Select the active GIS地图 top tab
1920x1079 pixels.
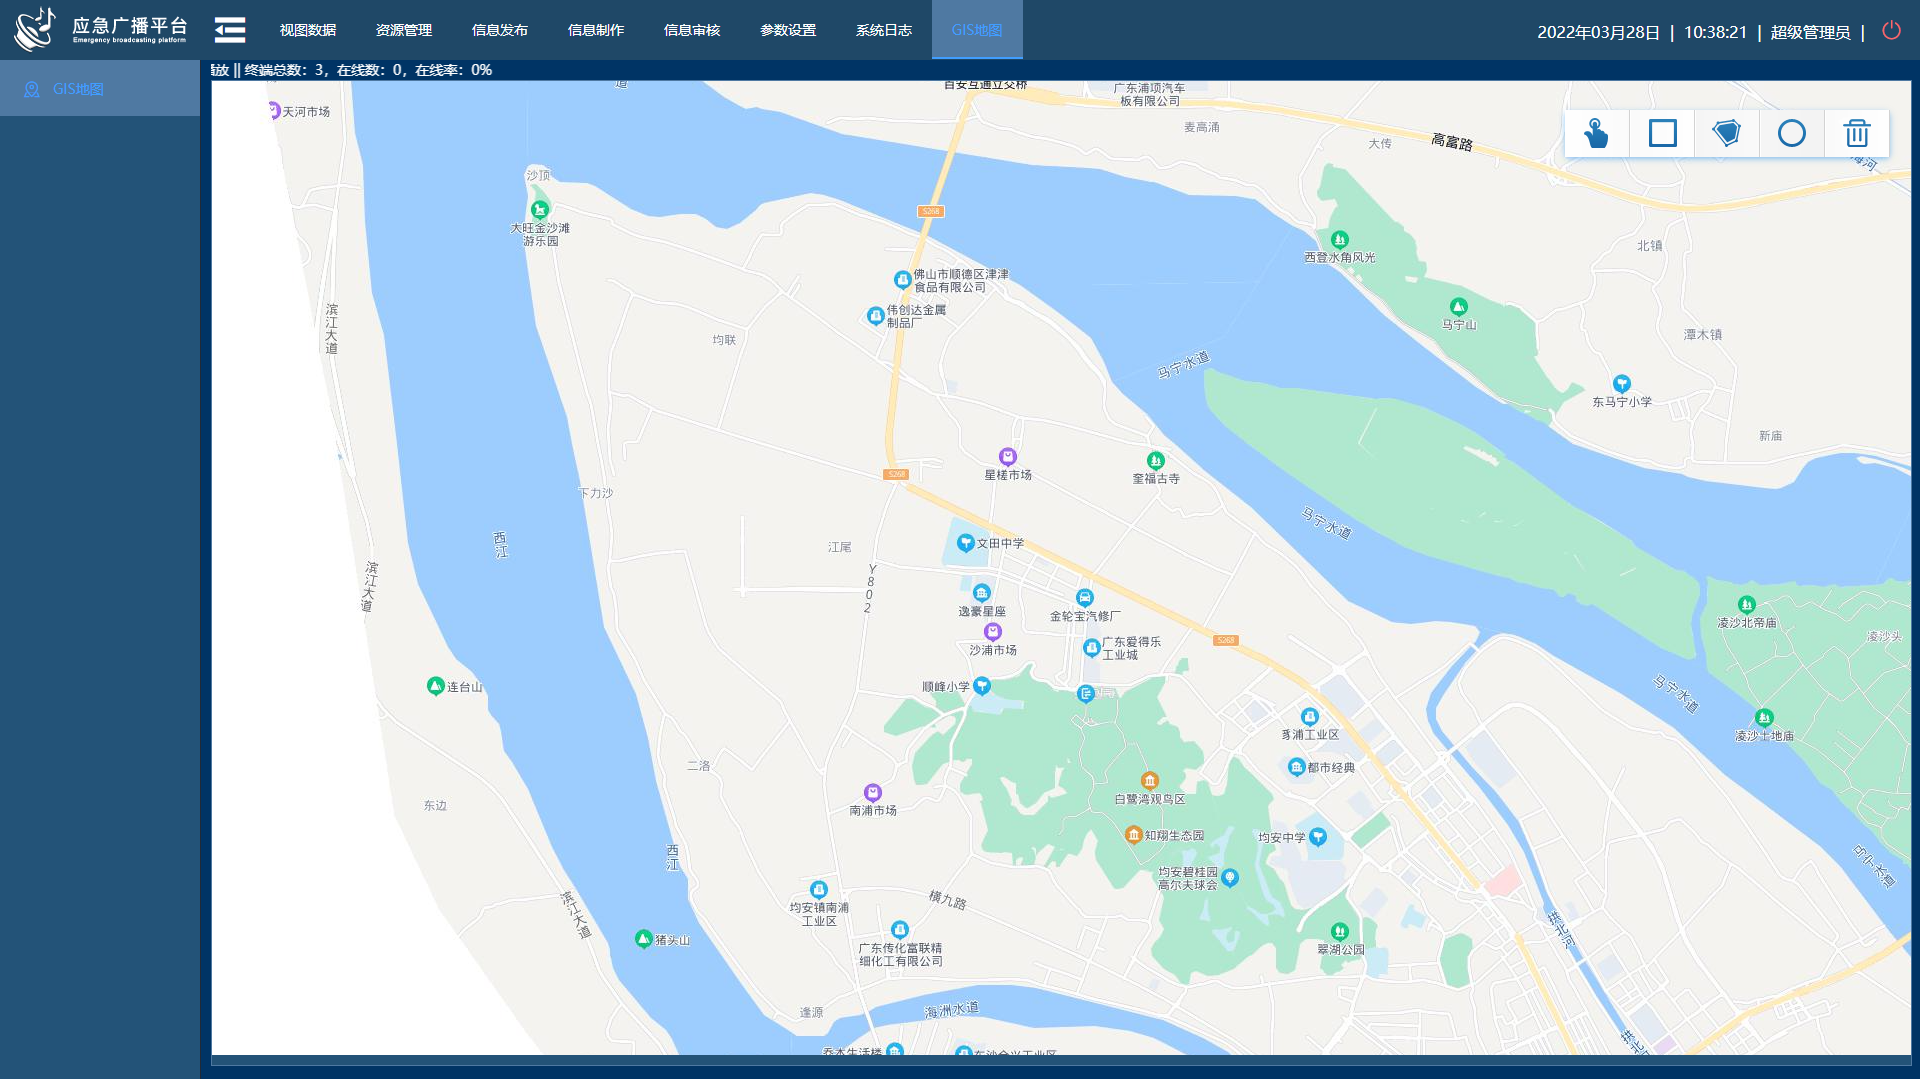coord(976,30)
